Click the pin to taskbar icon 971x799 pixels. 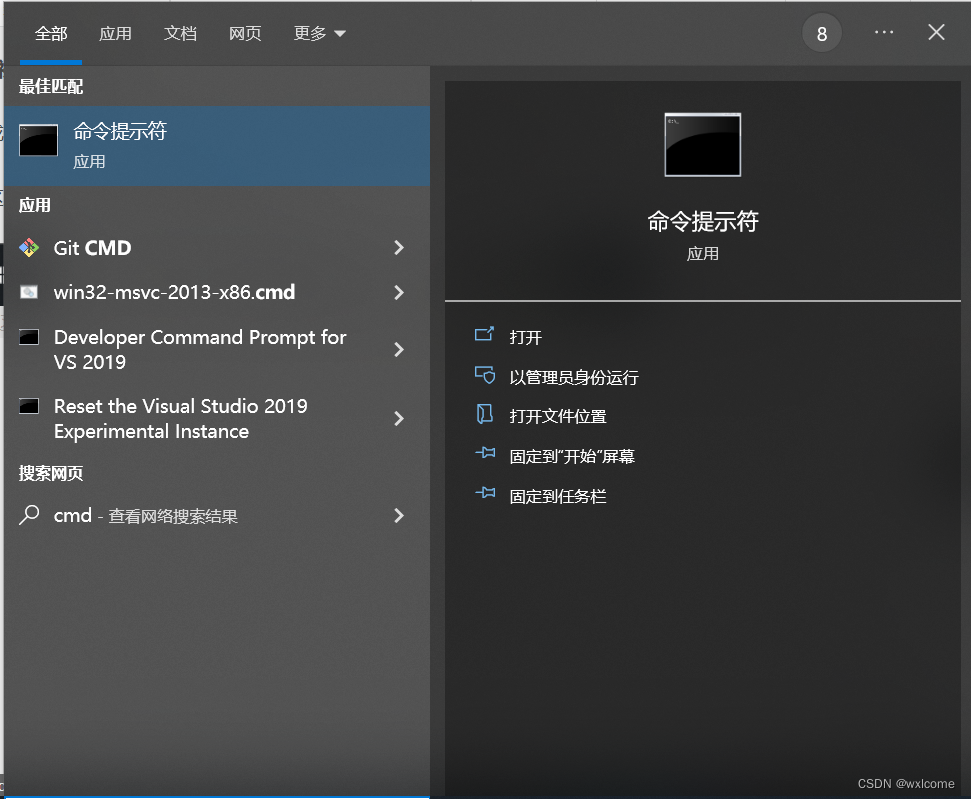pos(485,493)
